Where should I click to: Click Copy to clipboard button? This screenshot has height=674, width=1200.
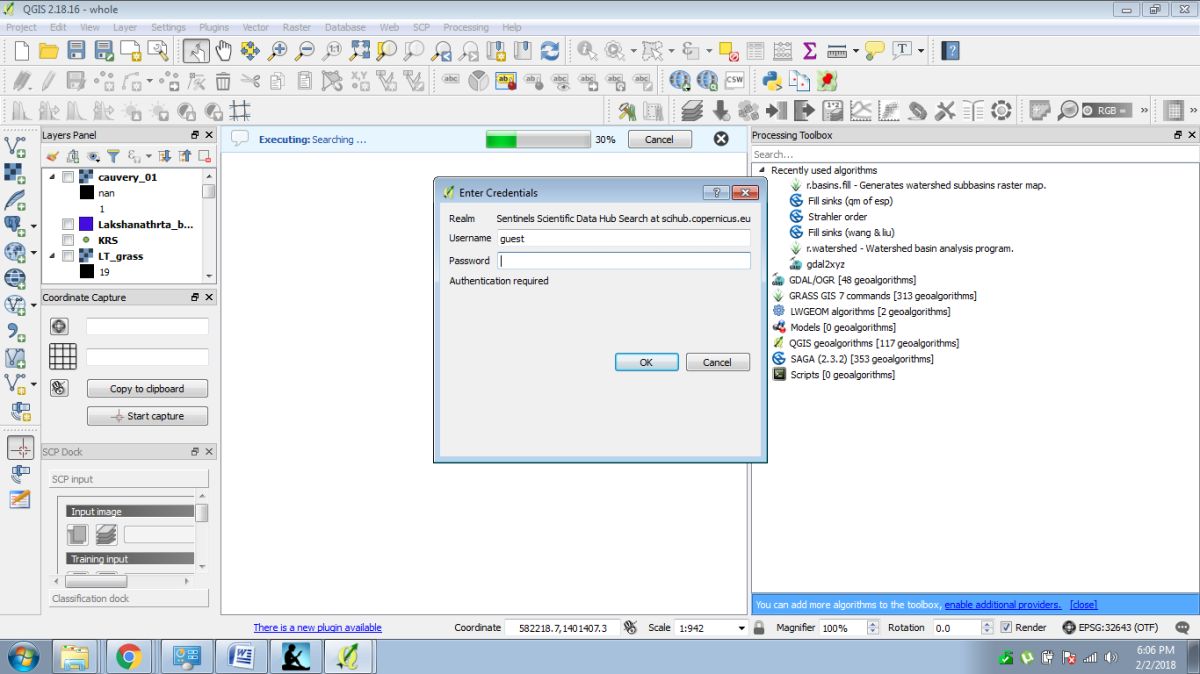147,388
